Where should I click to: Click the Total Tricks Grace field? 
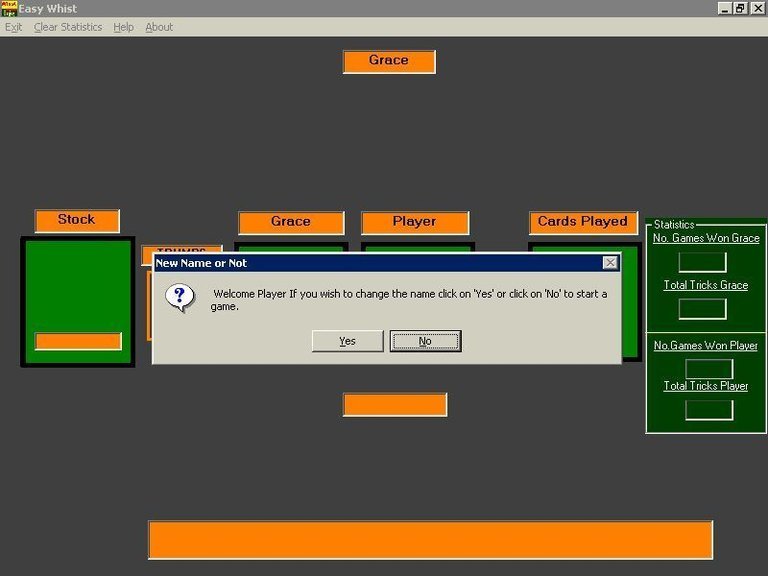pyautogui.click(x=702, y=309)
